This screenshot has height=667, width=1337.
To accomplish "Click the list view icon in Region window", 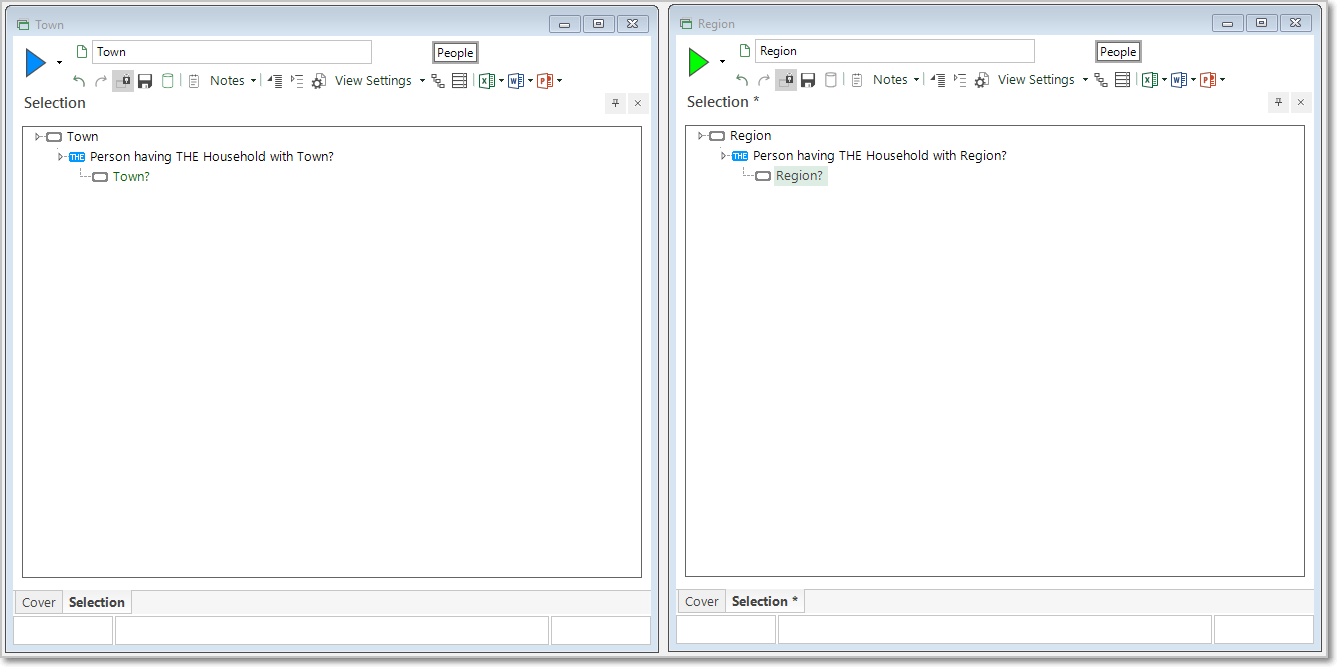I will coord(1123,80).
